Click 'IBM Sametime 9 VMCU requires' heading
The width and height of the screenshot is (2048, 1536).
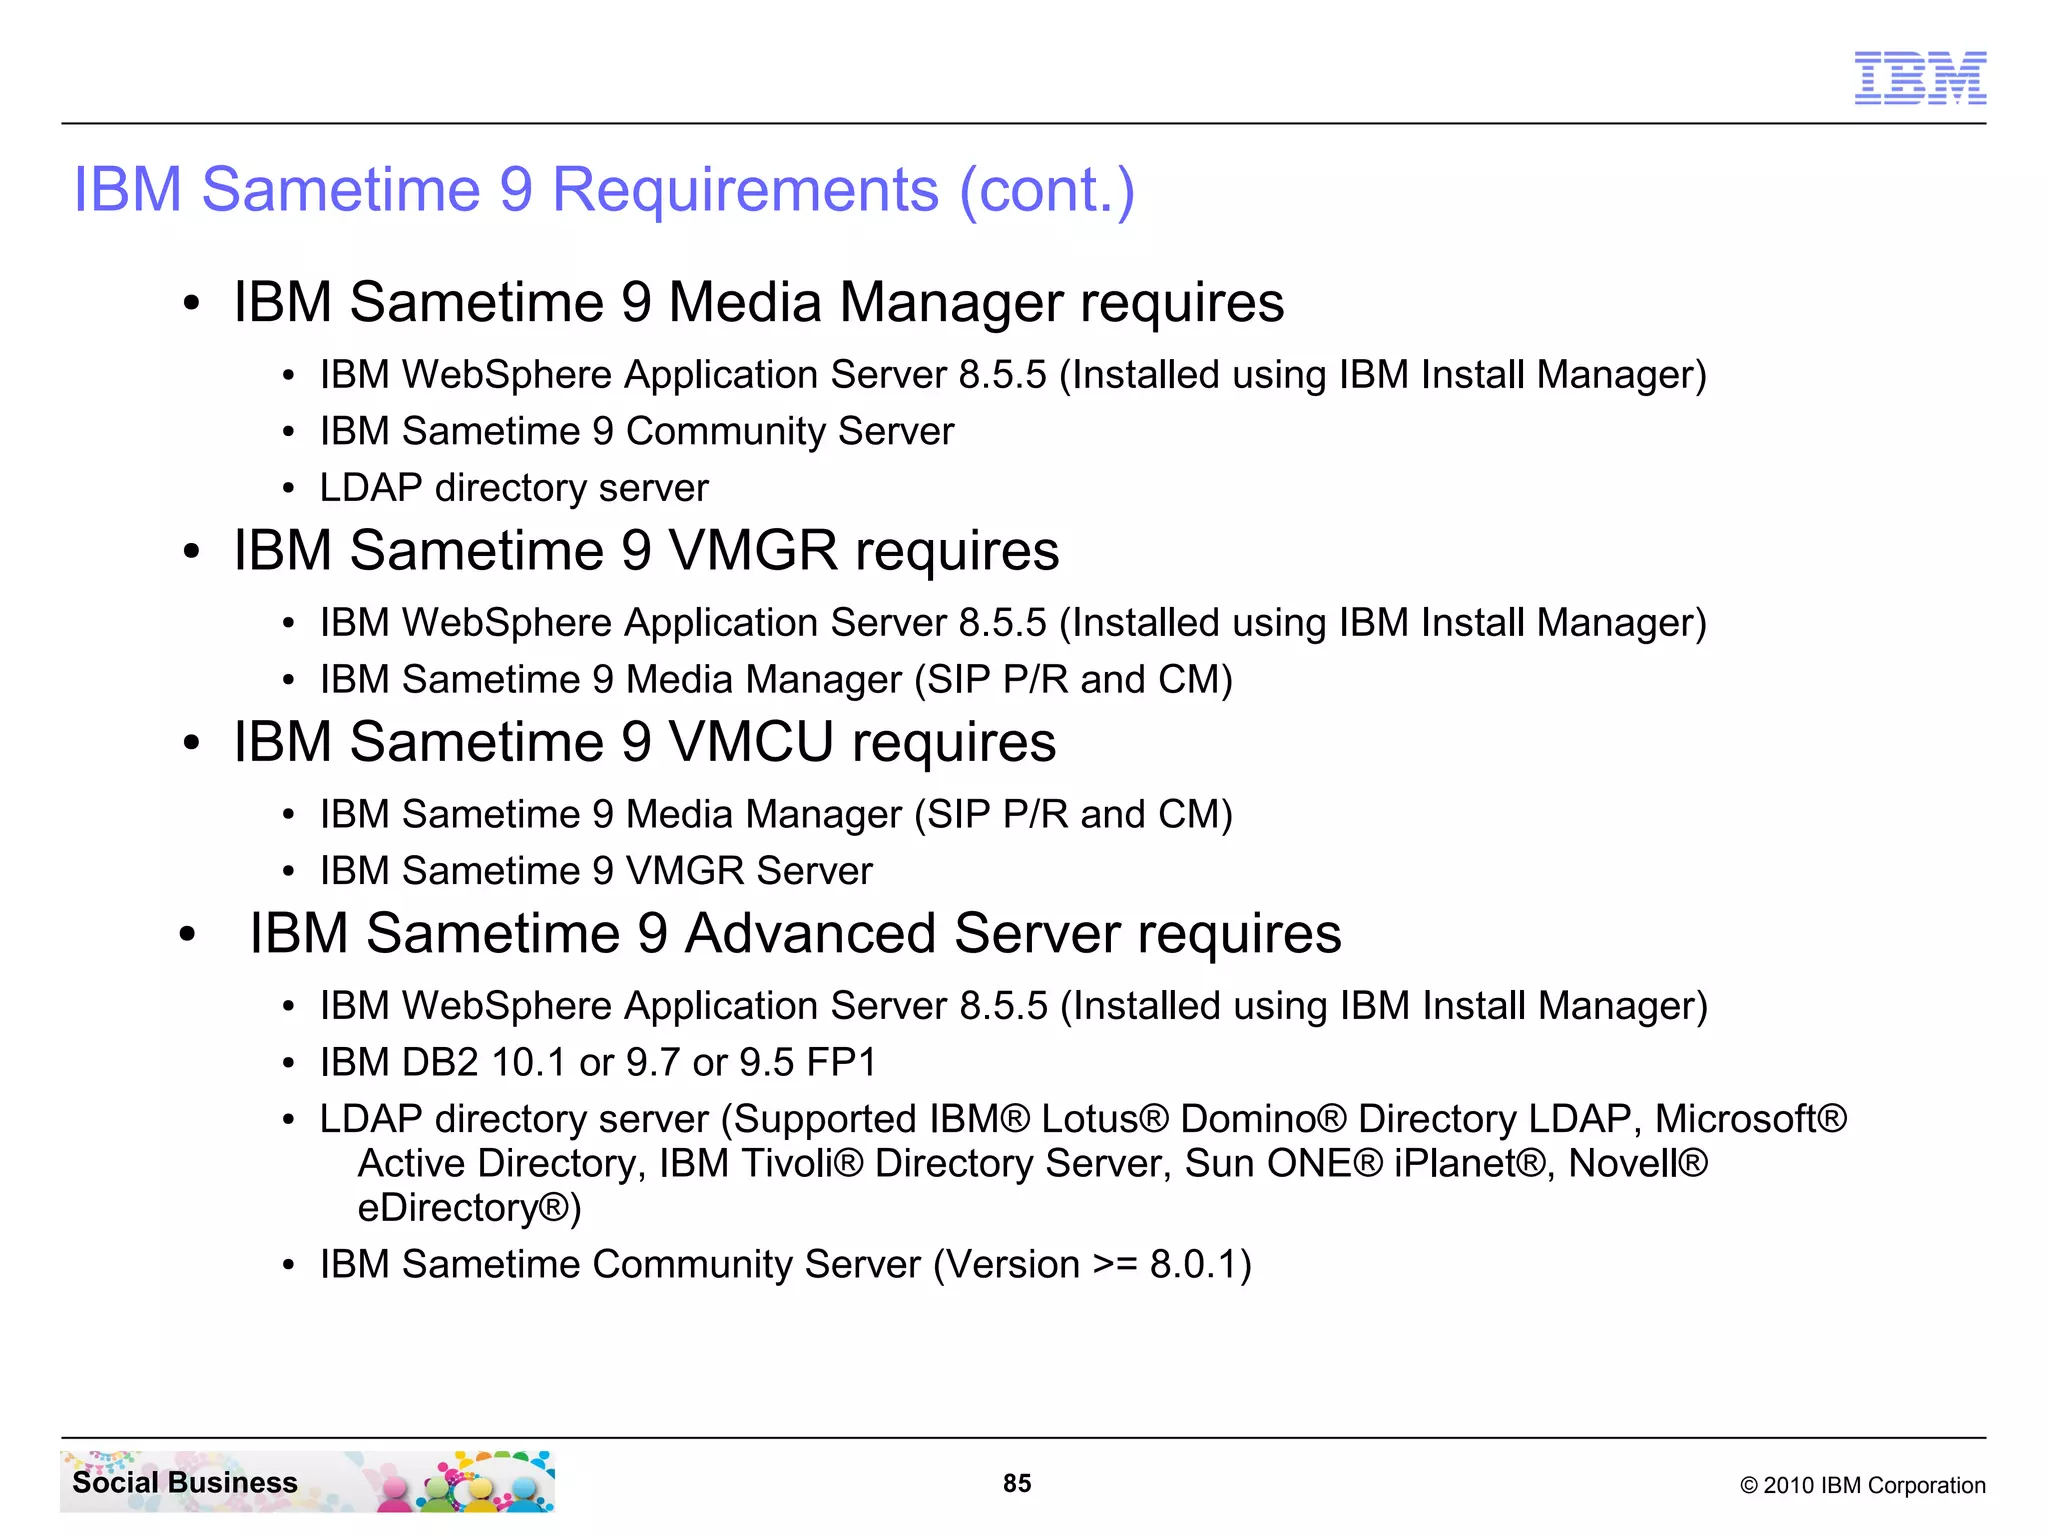click(645, 742)
